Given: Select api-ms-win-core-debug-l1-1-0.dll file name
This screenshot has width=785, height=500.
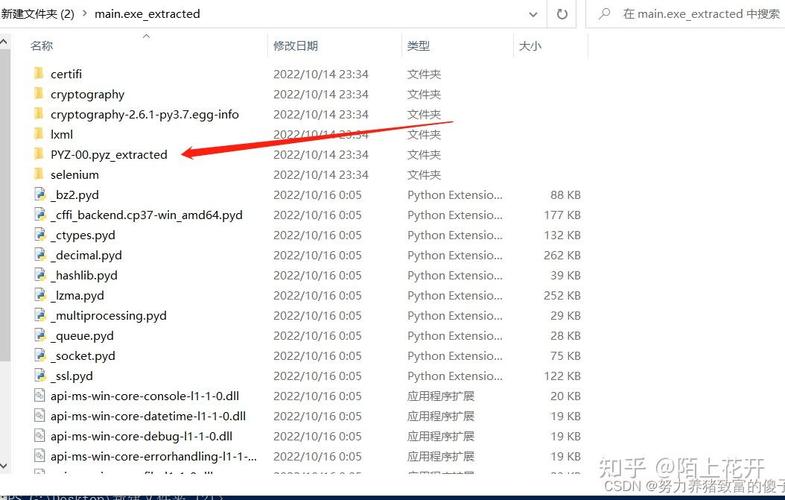Looking at the screenshot, I should (x=141, y=436).
